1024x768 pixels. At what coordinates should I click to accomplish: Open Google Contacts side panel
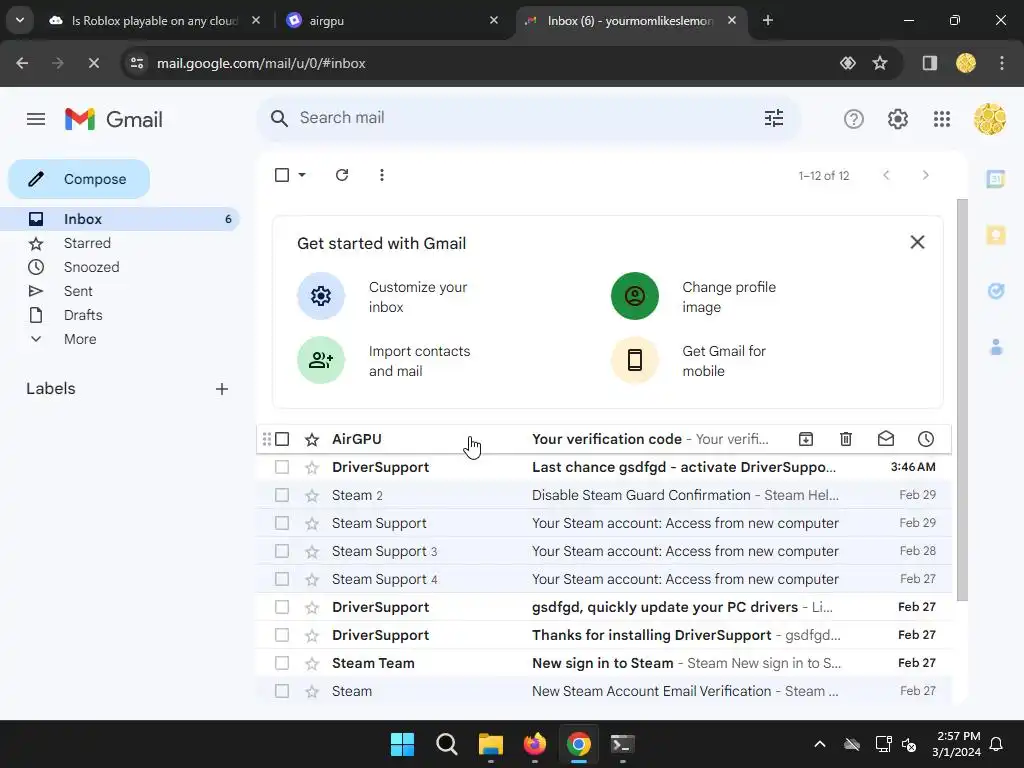[x=996, y=347]
